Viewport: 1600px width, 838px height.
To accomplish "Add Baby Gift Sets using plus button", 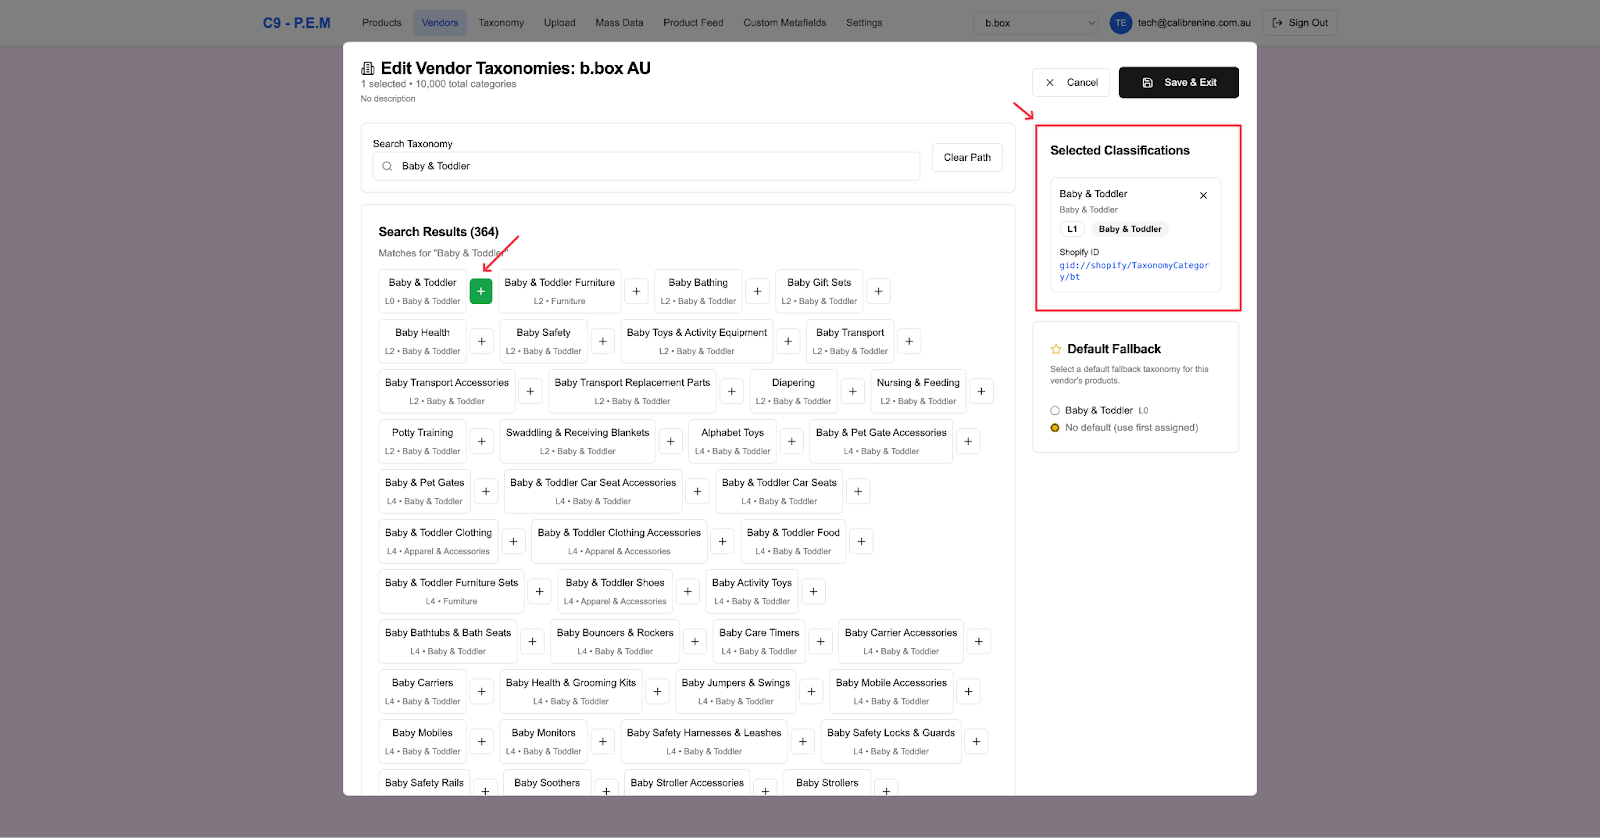I will 878,291.
